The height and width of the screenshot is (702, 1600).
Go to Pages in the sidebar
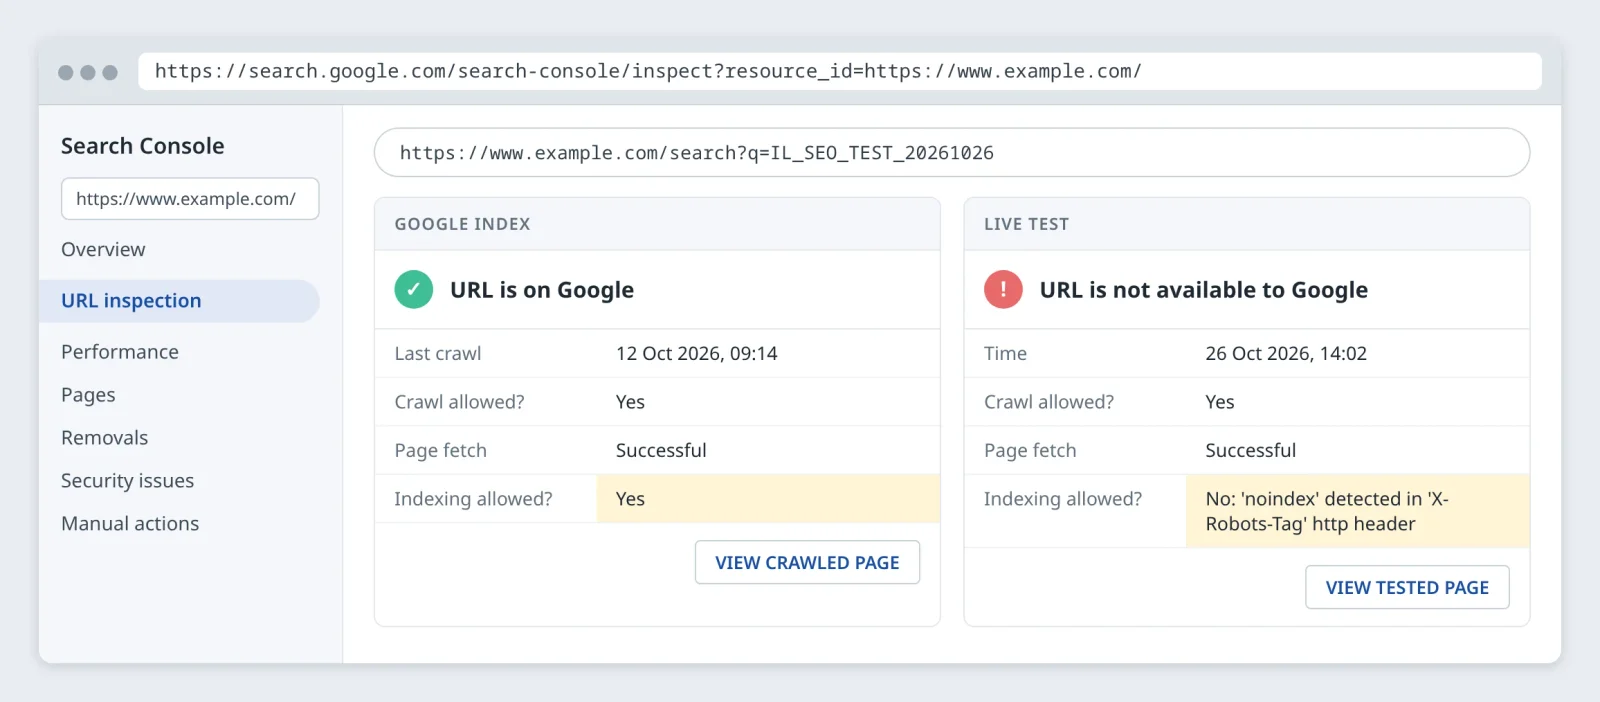click(x=88, y=395)
